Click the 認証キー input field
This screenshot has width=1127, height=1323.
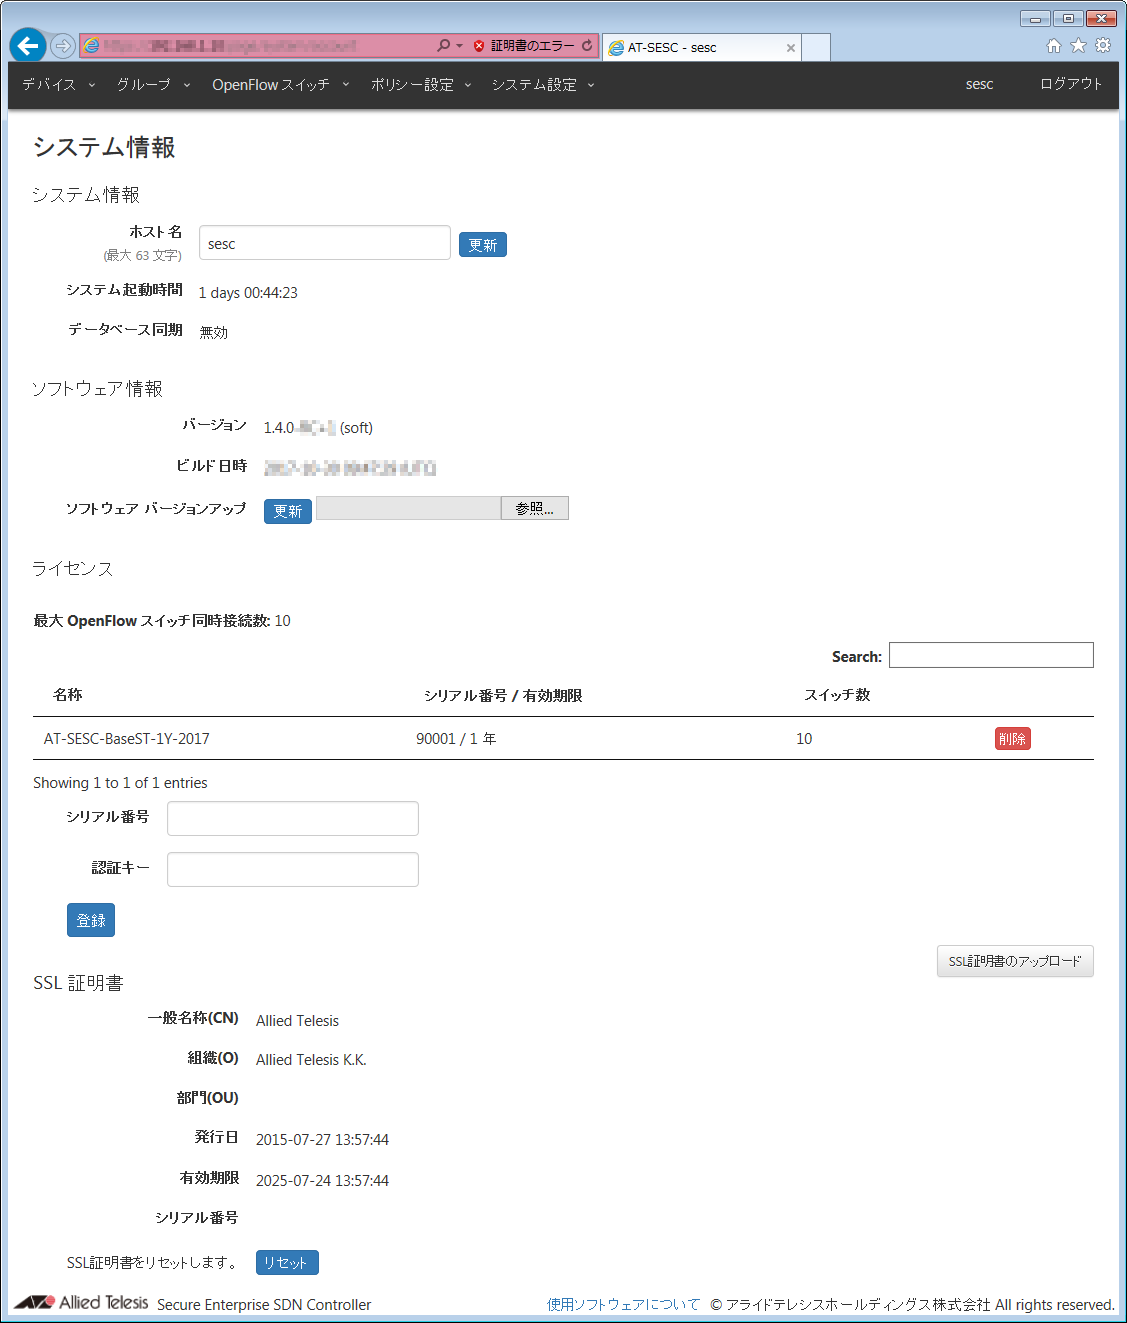(293, 869)
